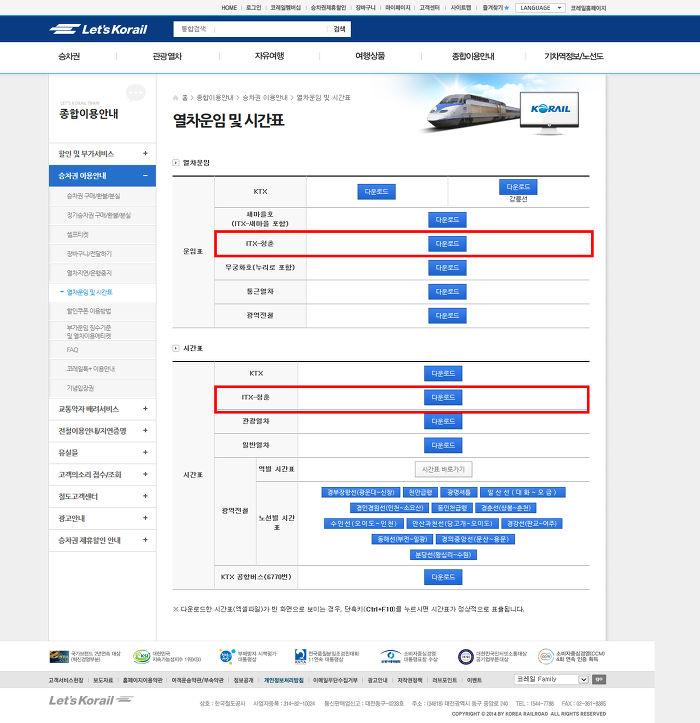This screenshot has height=723, width=700.
Task: Open the 수인선(오이도~인천) line timetable
Action: 364,524
